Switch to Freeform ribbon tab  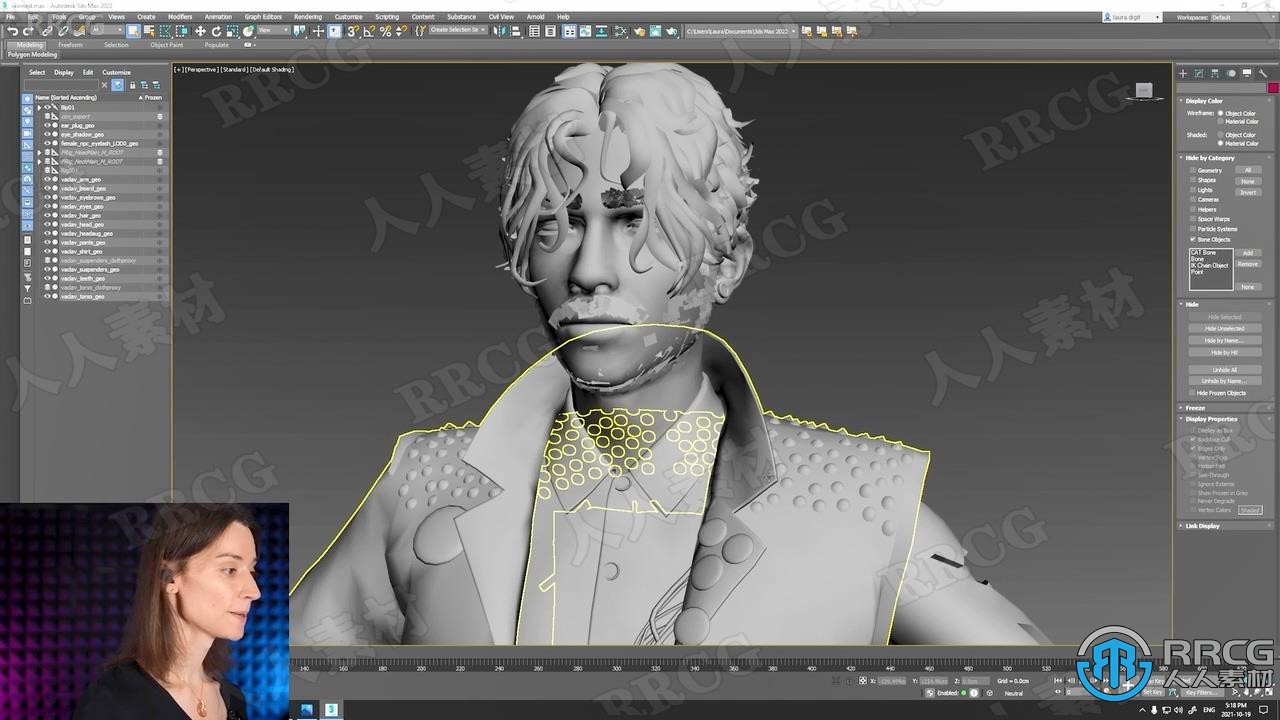tap(70, 45)
